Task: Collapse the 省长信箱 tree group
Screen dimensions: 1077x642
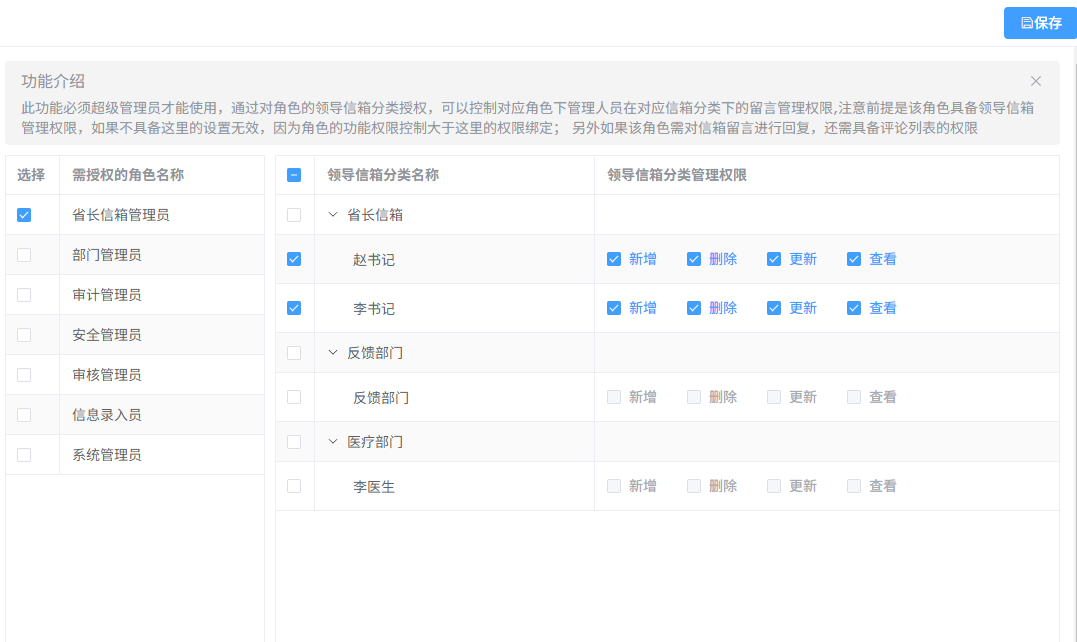Action: (333, 215)
